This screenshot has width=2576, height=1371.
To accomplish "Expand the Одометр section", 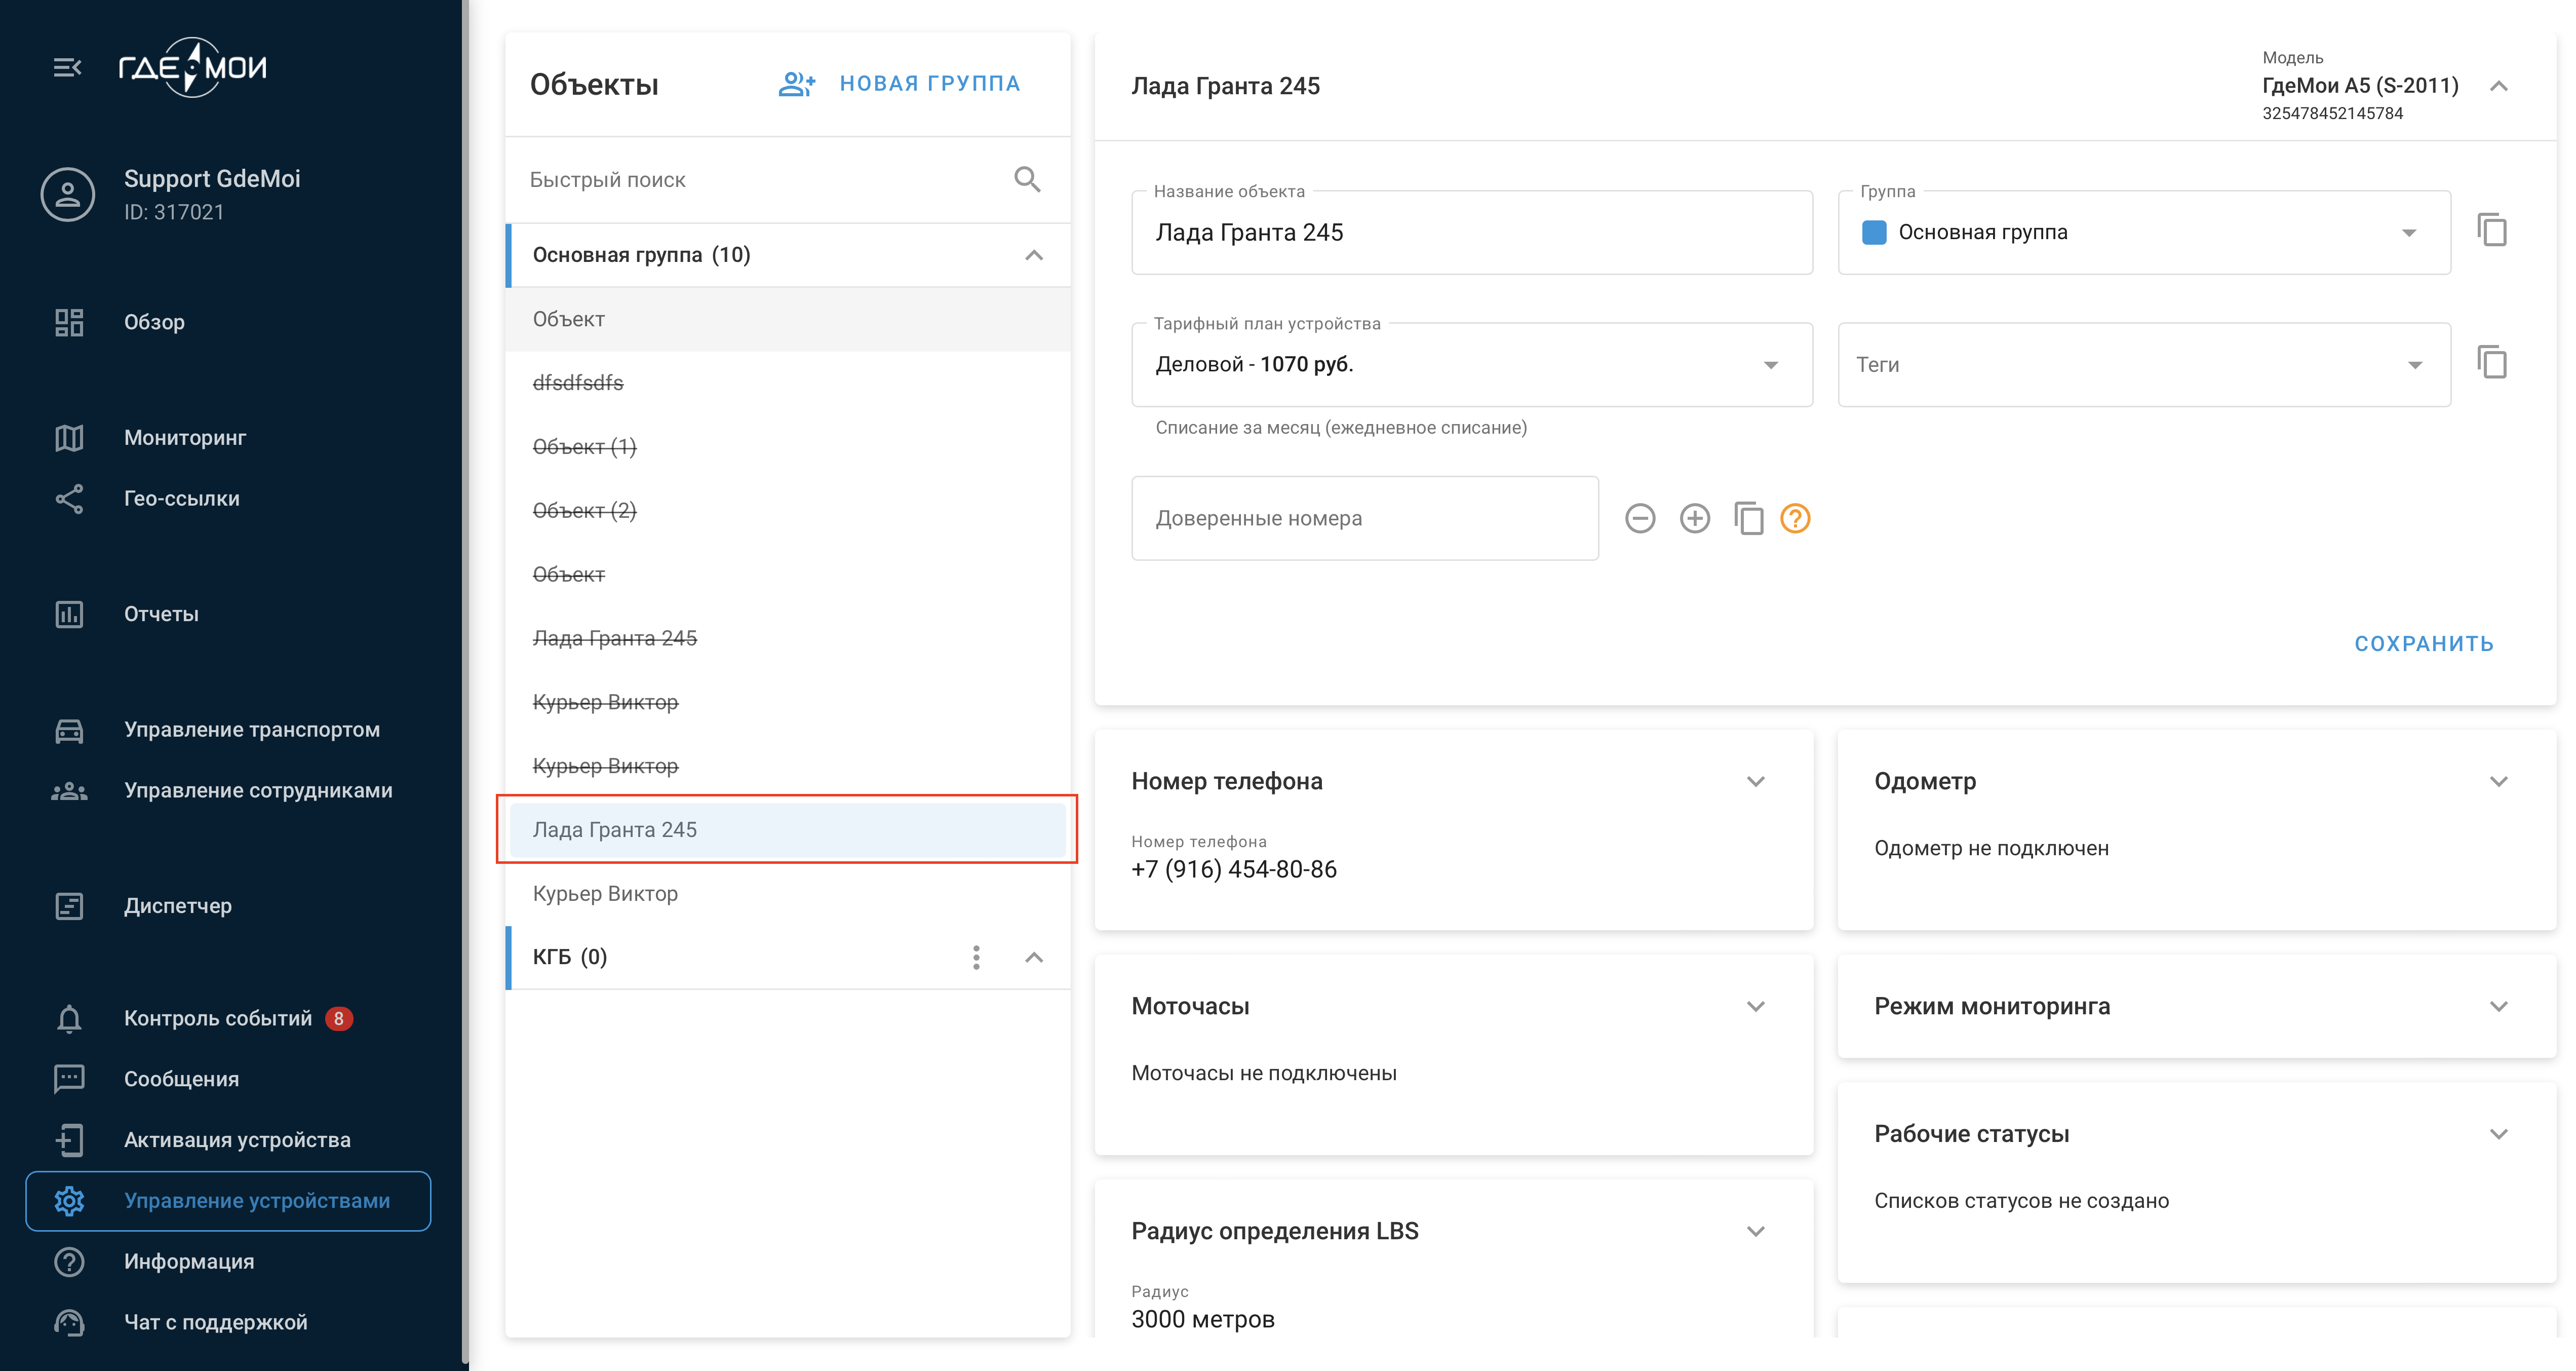I will tap(2498, 782).
